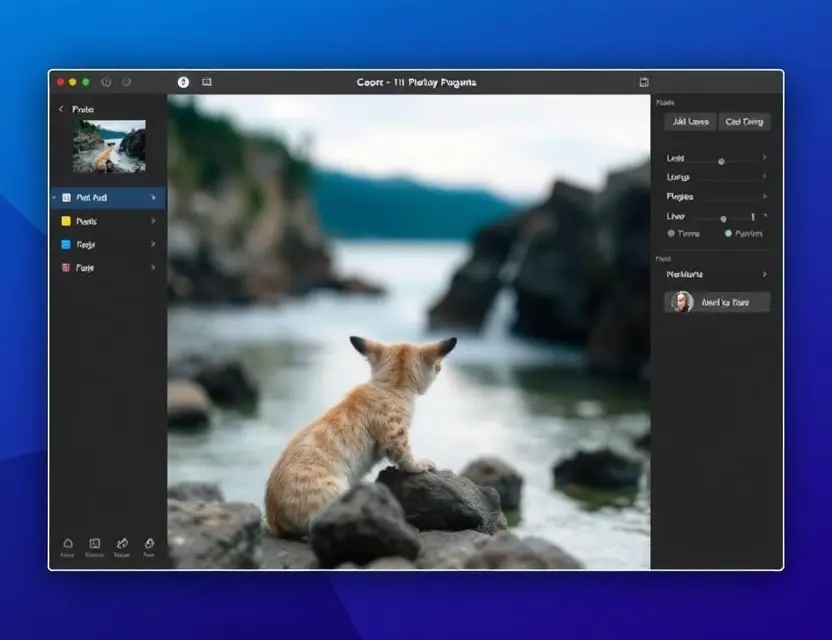Click the info circle icon near window controls

(106, 82)
